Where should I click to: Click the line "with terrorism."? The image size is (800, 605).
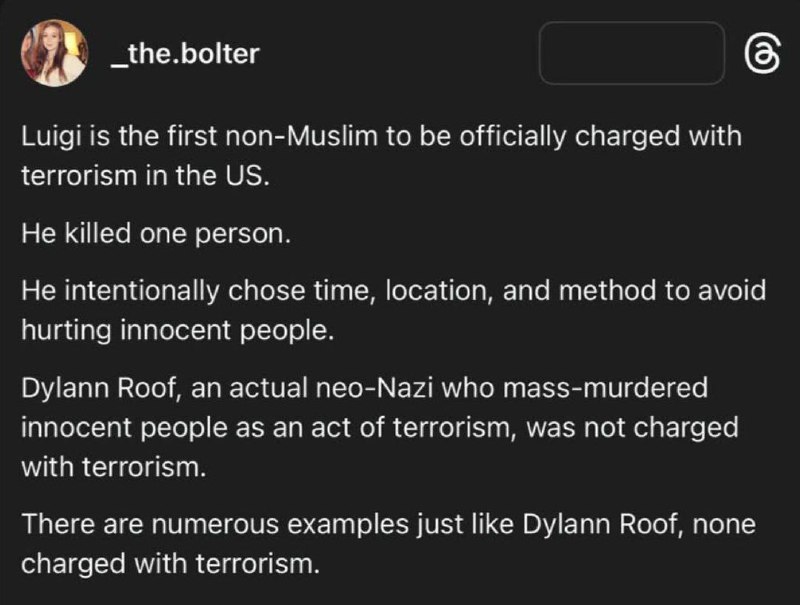pyautogui.click(x=114, y=467)
